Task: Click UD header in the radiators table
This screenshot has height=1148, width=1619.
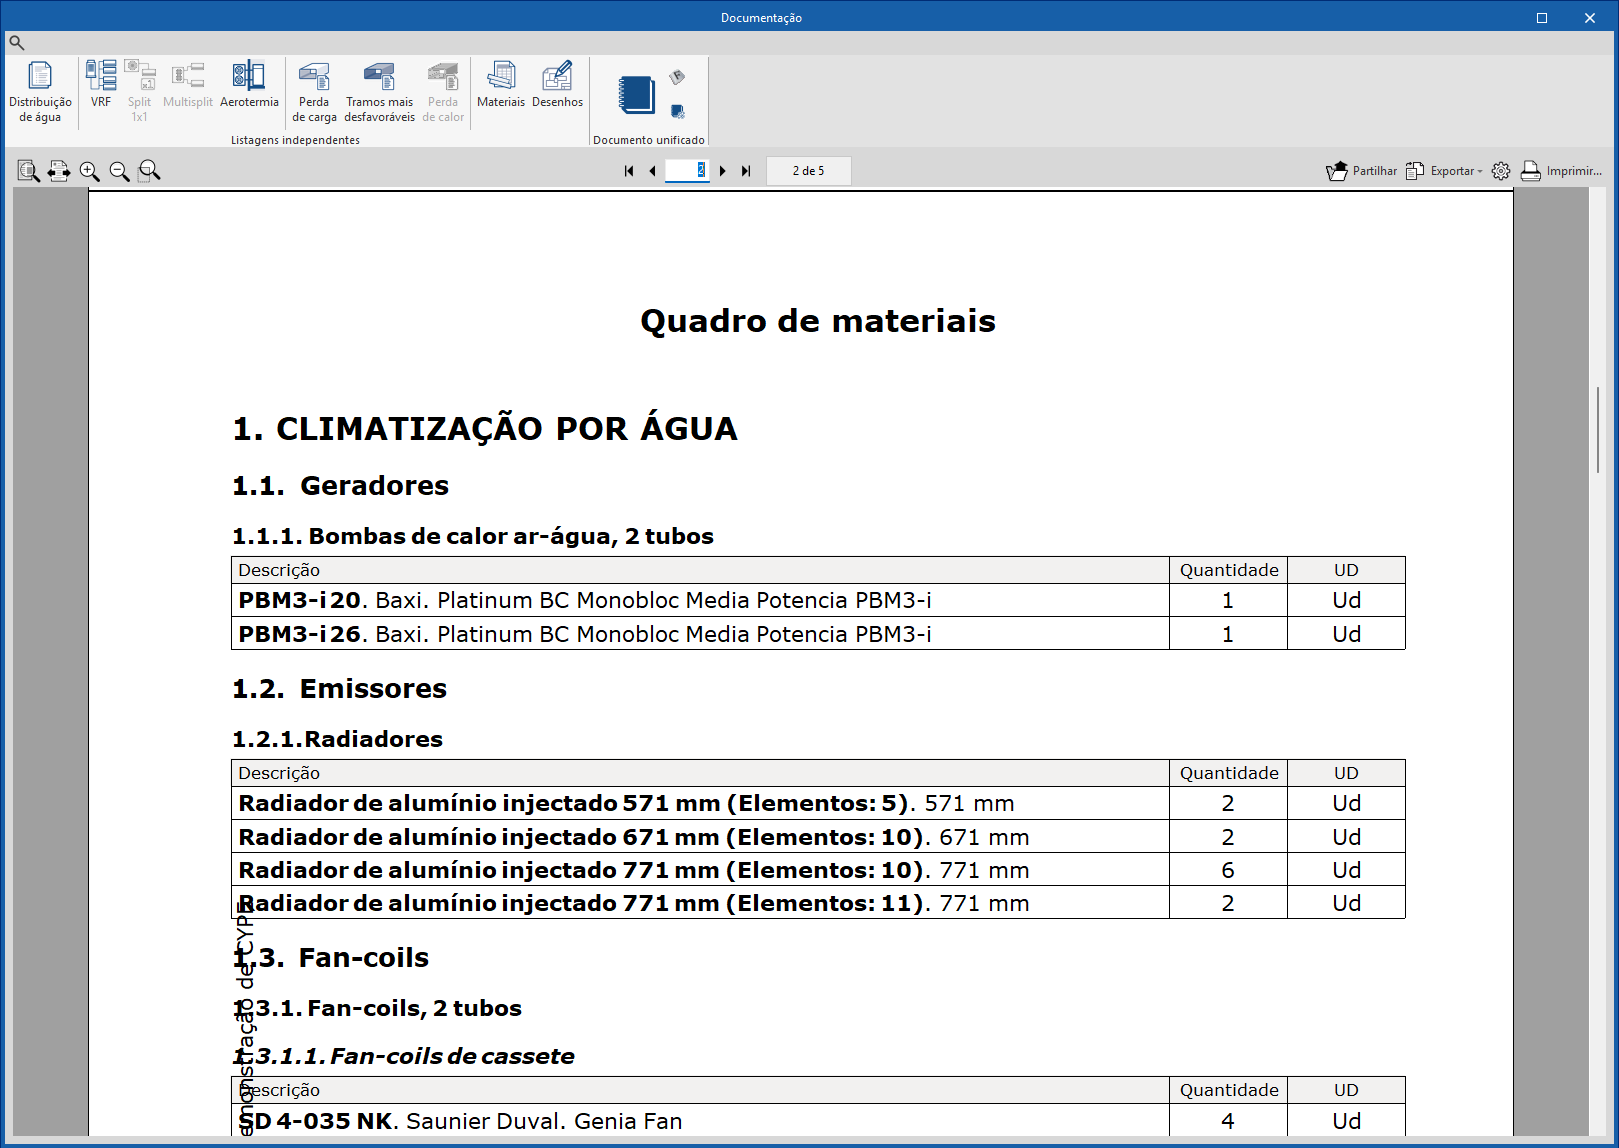Action: [1346, 773]
